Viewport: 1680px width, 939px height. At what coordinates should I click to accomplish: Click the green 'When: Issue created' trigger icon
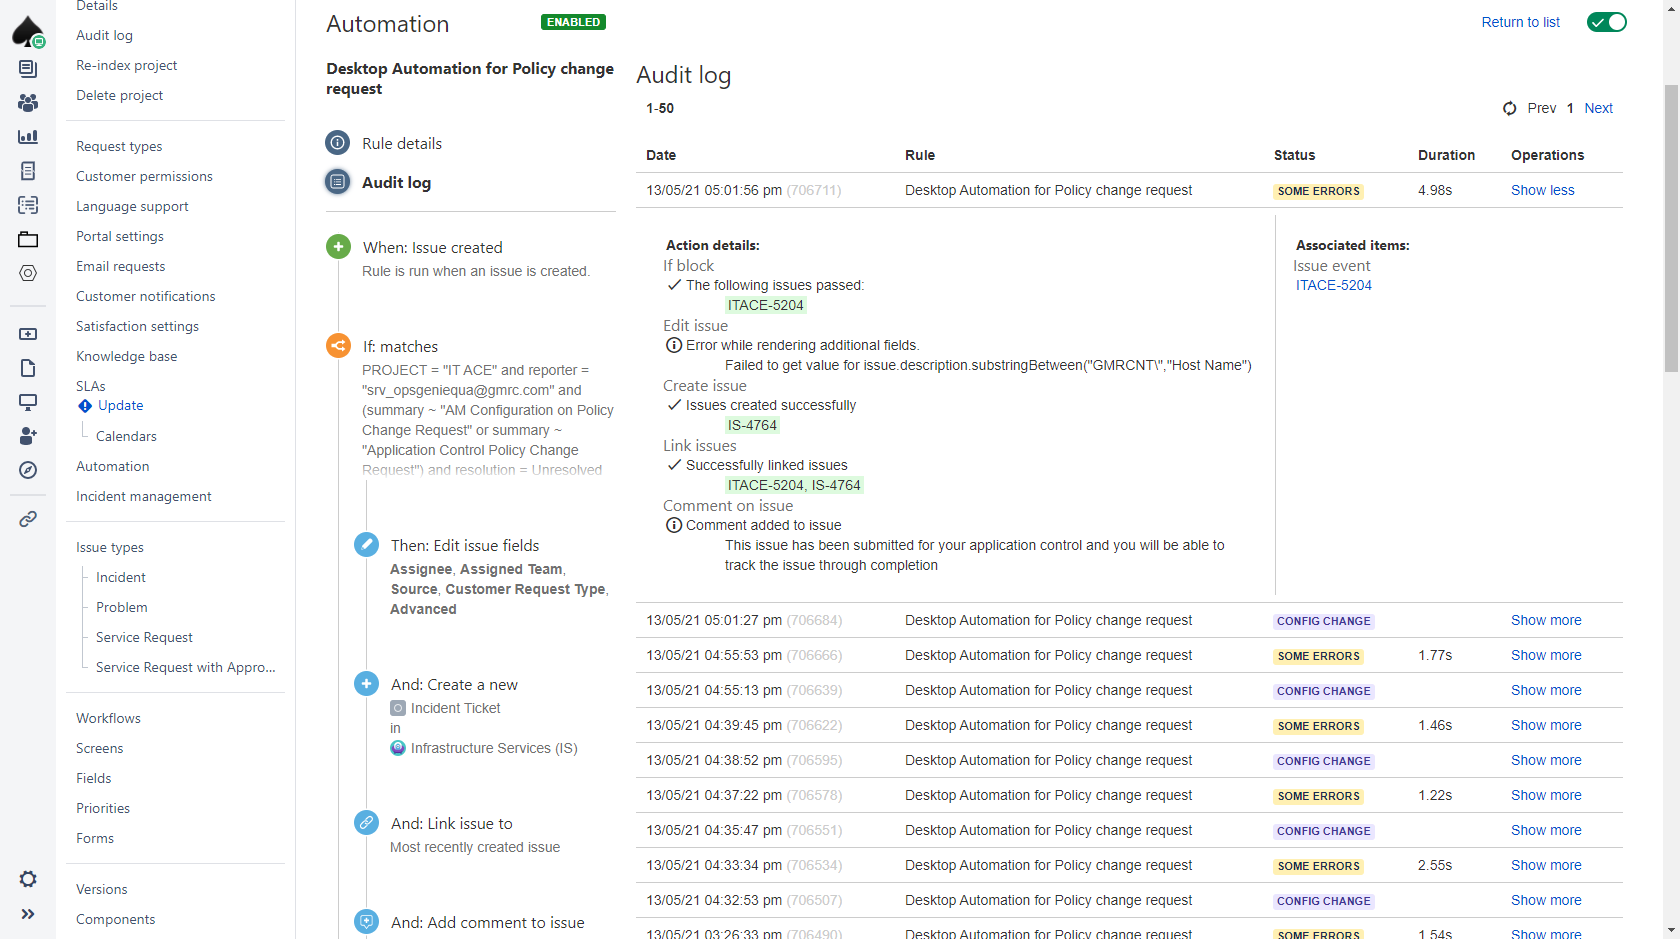coord(338,246)
